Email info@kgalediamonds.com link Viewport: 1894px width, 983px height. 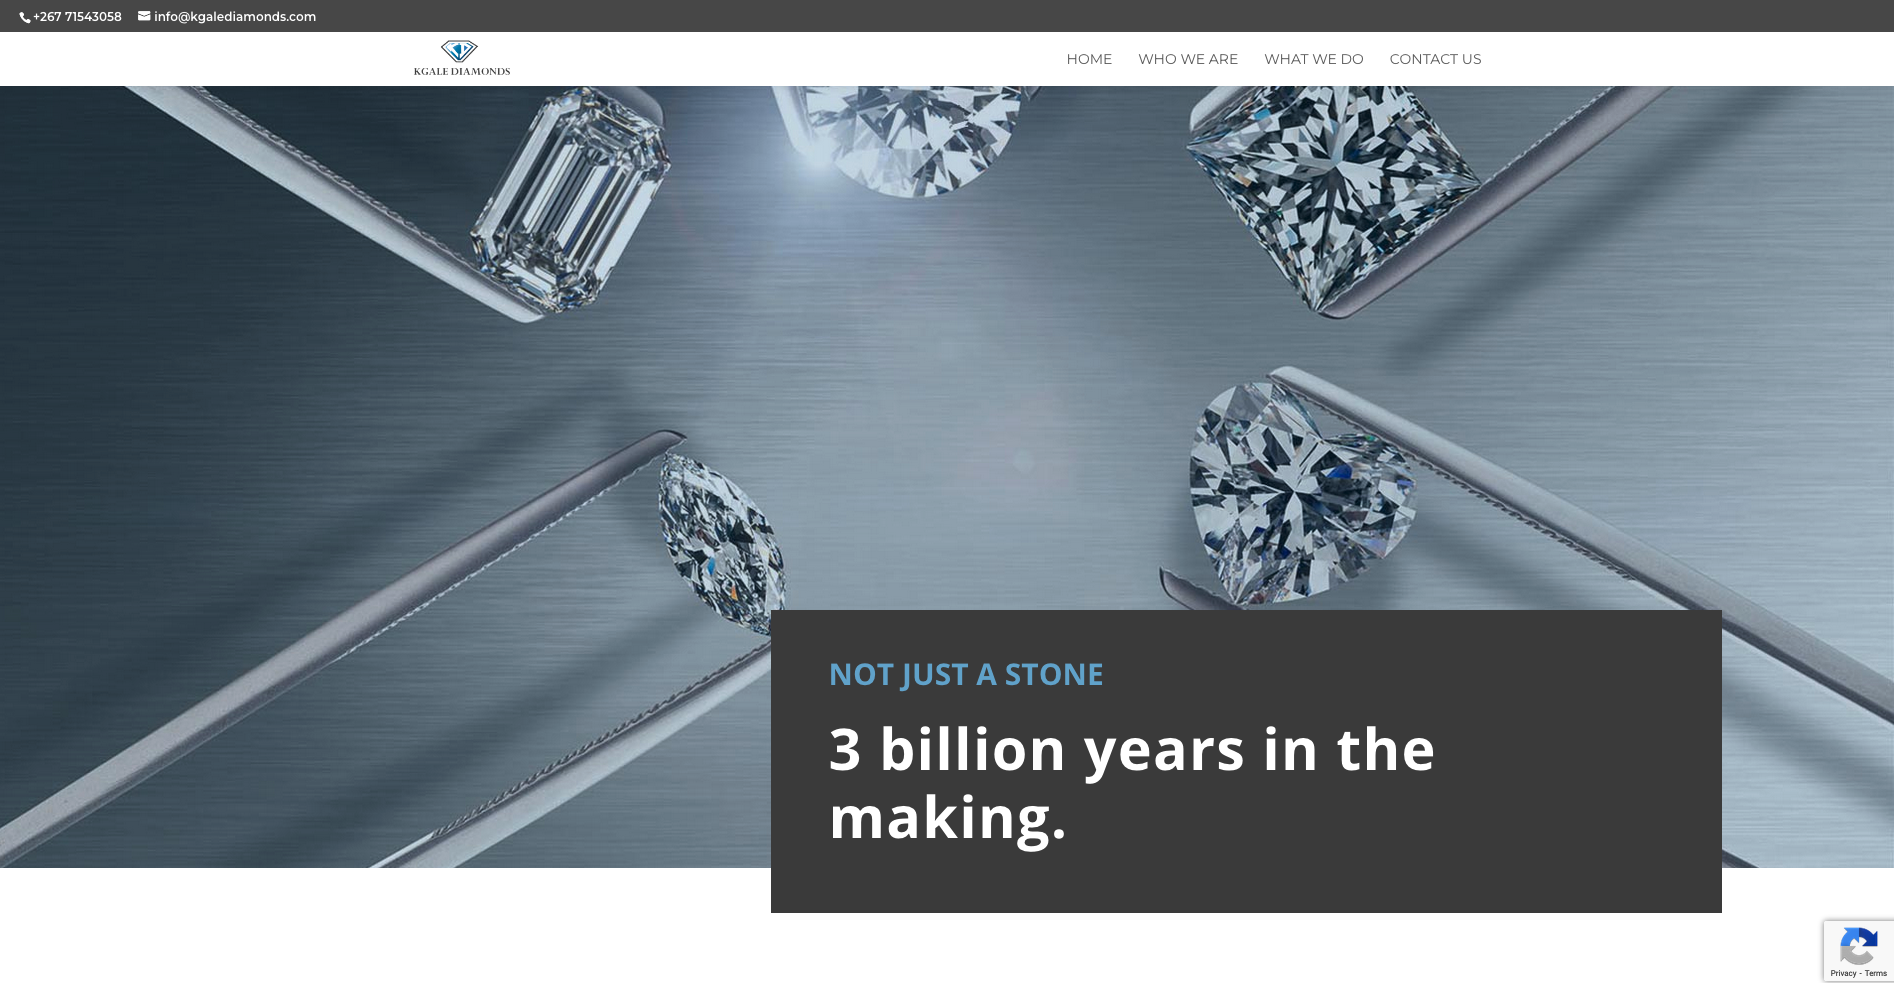click(235, 17)
